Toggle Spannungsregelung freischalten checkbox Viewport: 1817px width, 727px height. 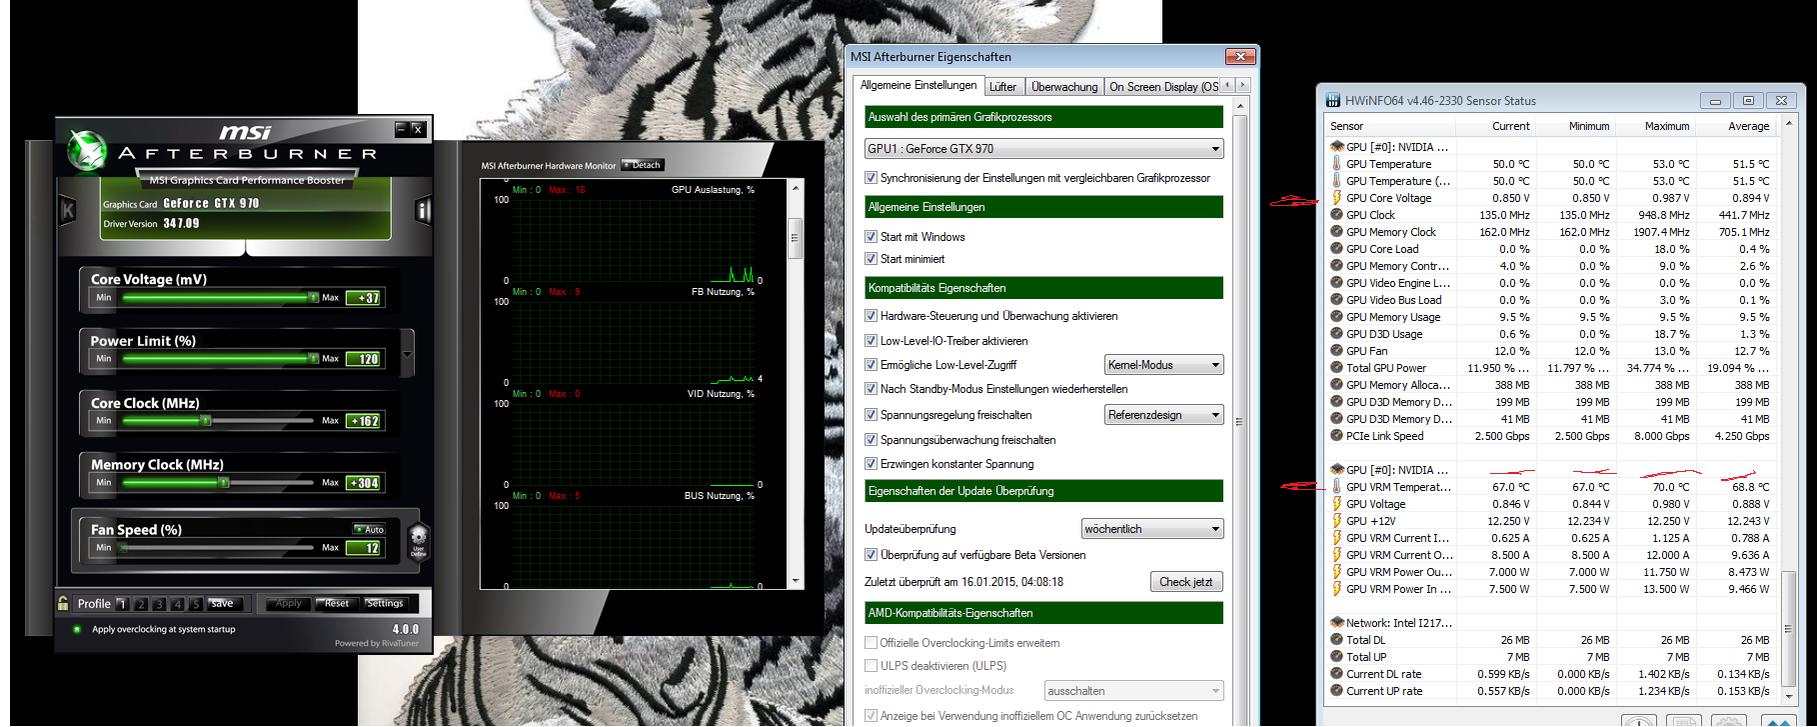click(x=871, y=415)
